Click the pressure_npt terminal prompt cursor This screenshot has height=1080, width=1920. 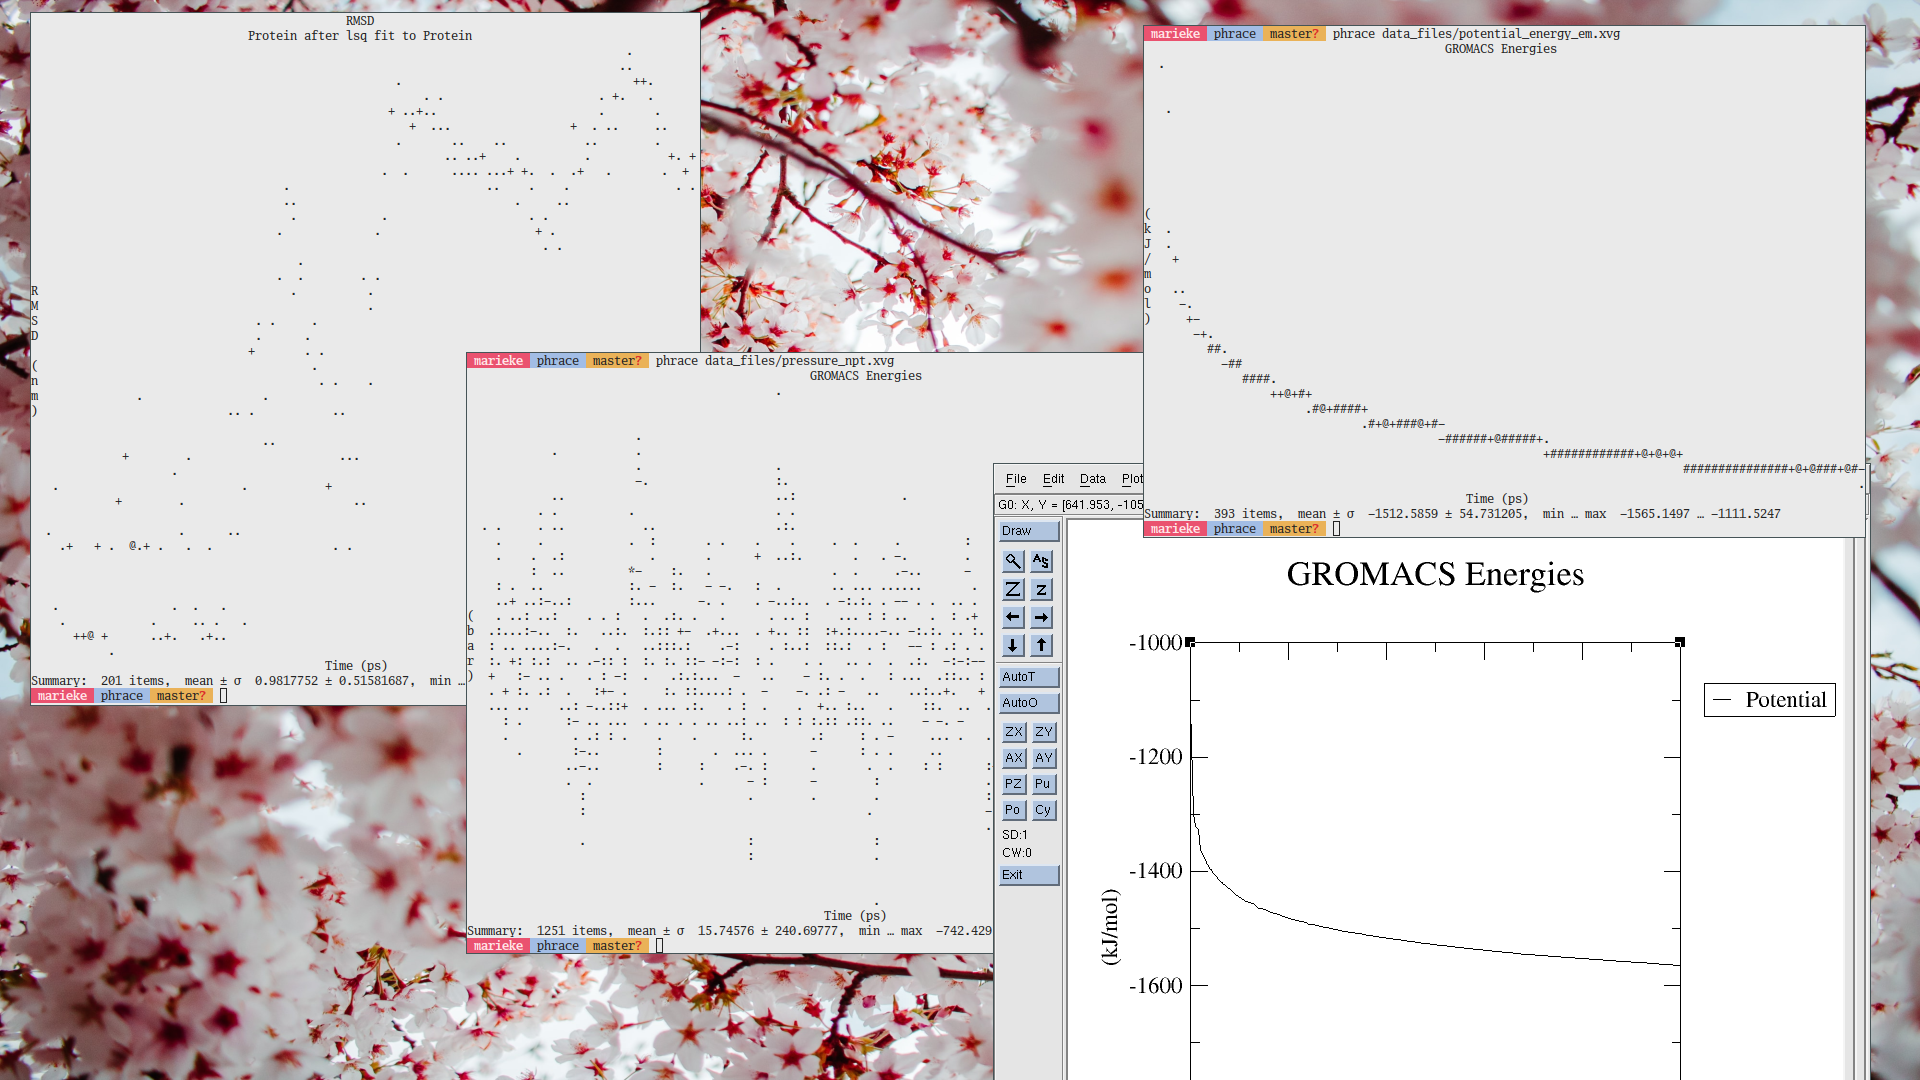coord(660,946)
